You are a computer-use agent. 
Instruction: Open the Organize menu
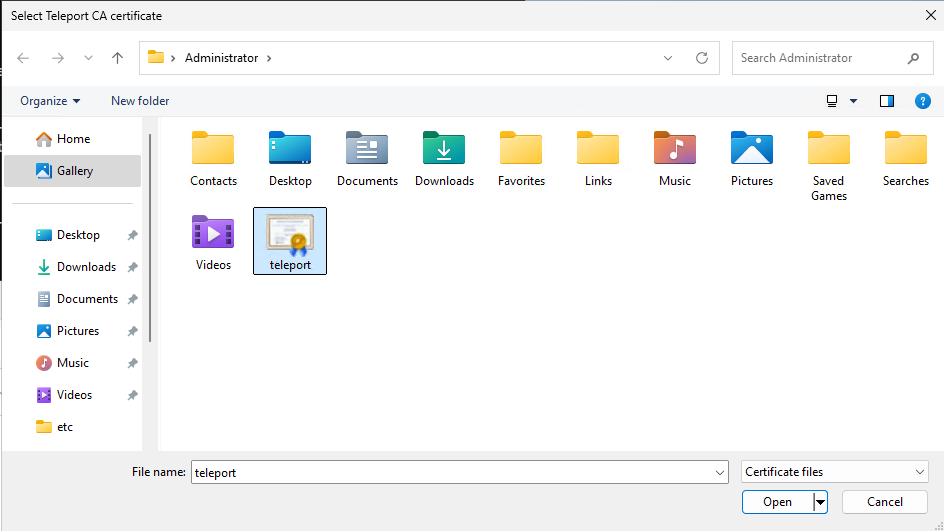point(50,101)
